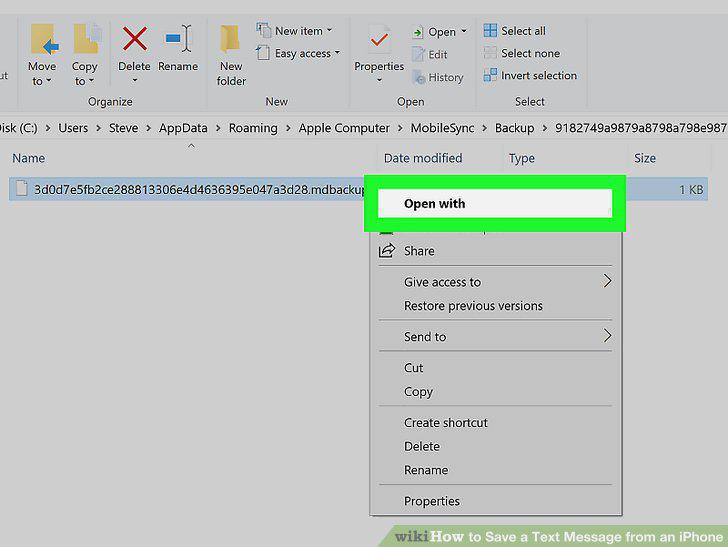Screen dimensions: 728x547
Task: Expand the Send to submenu arrow
Action: tap(607, 336)
